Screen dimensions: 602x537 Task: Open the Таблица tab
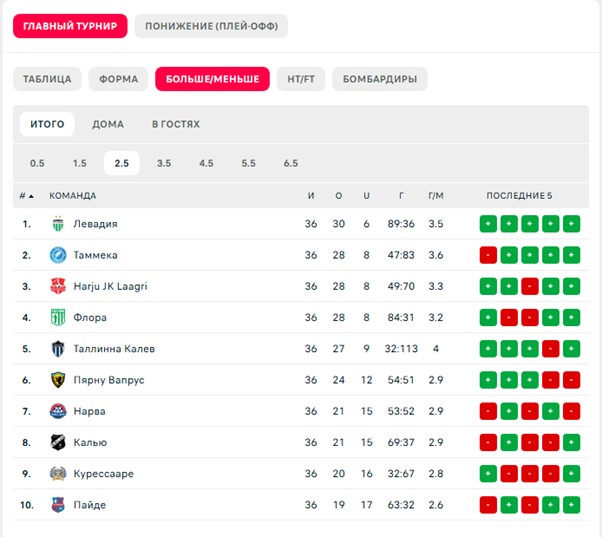(47, 79)
